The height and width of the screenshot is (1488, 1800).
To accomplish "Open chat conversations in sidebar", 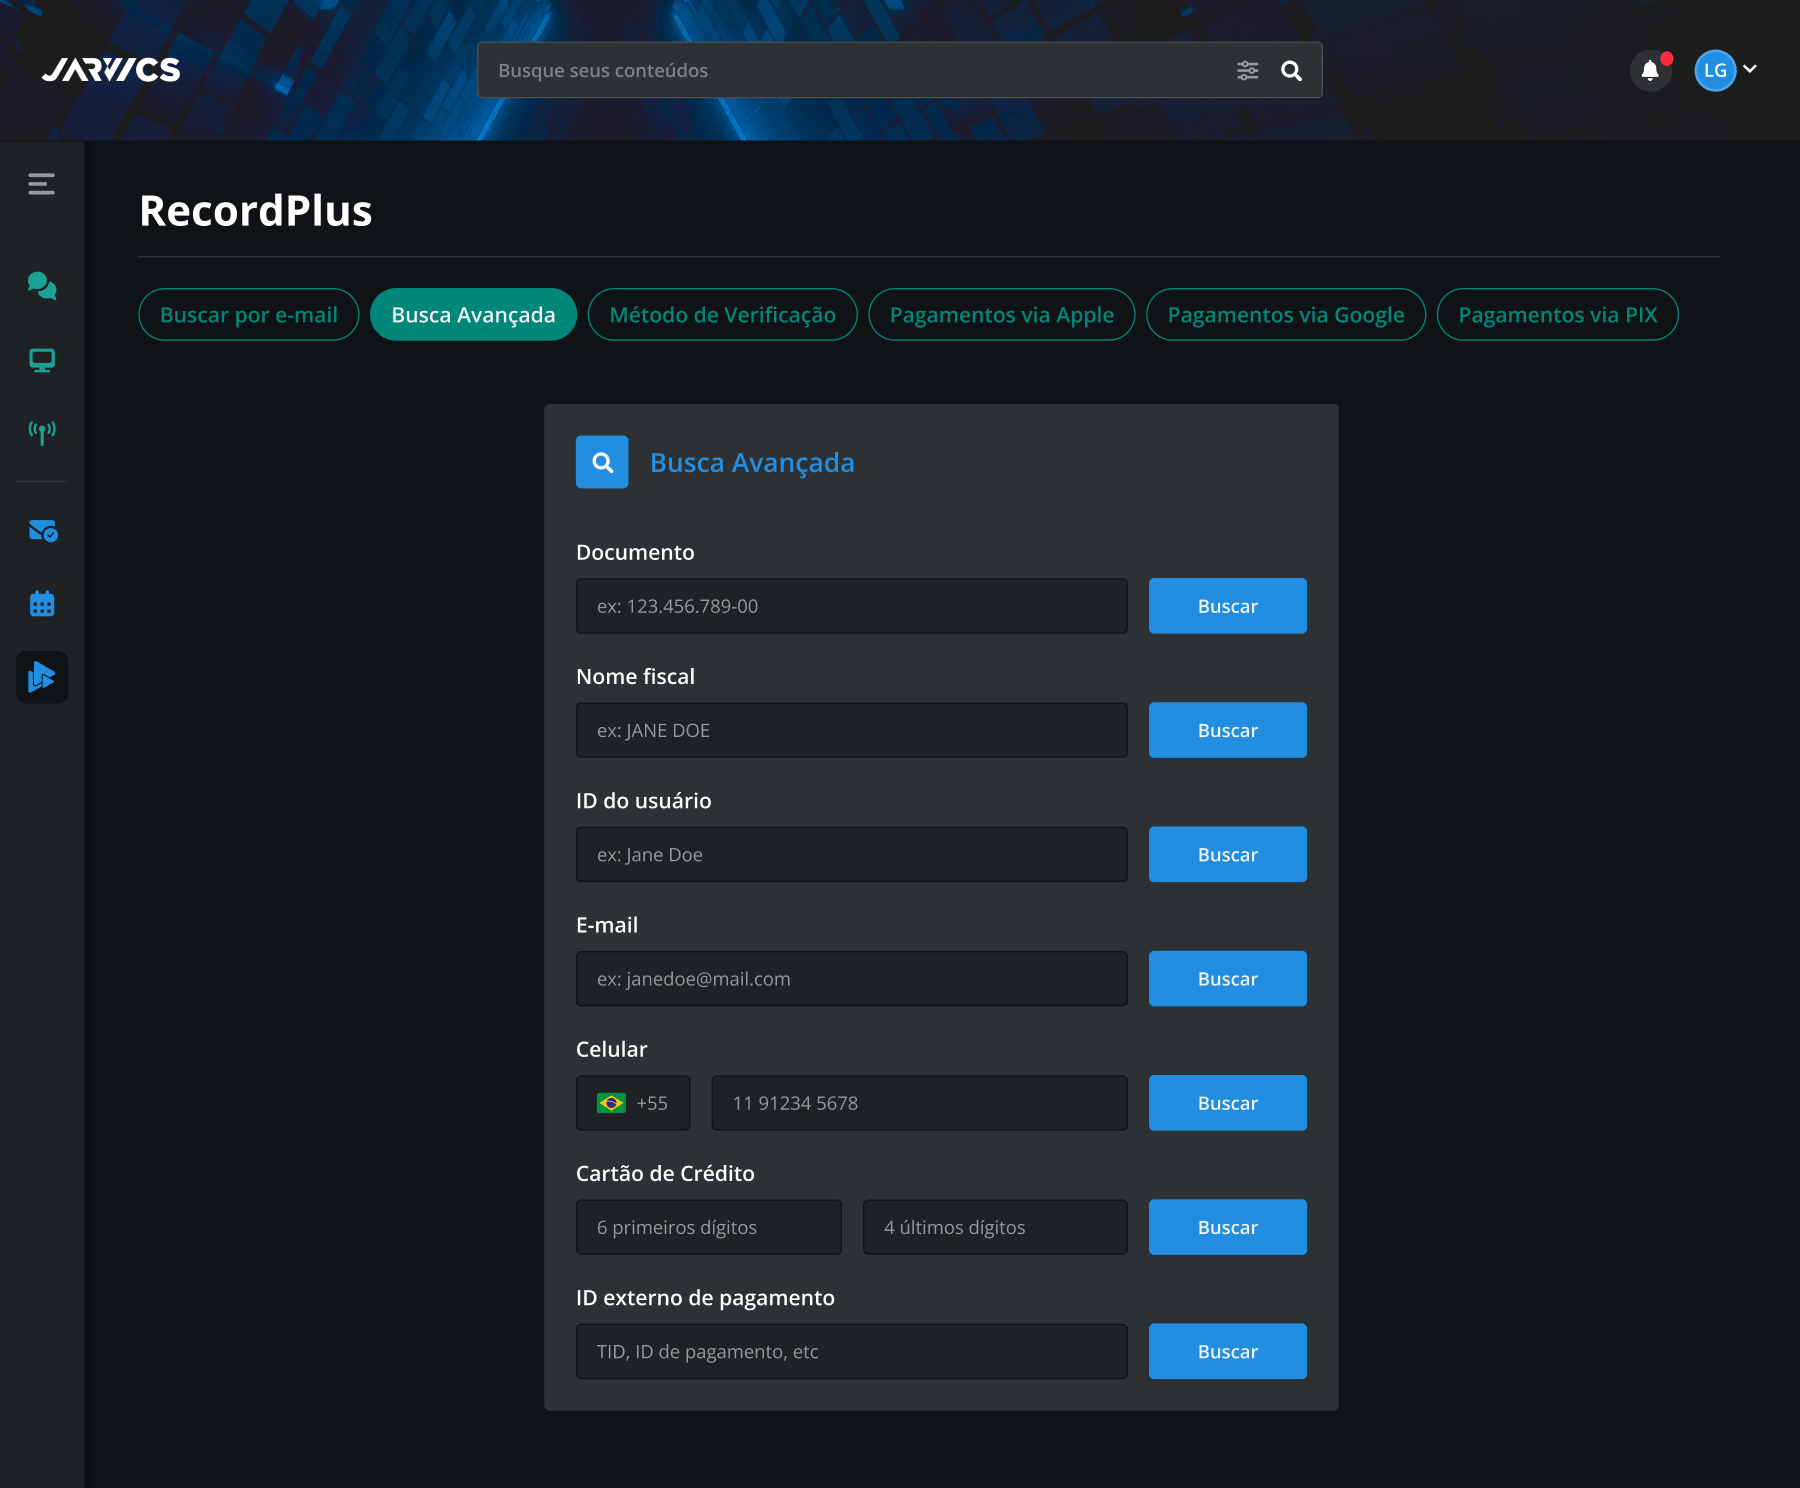I will point(42,286).
